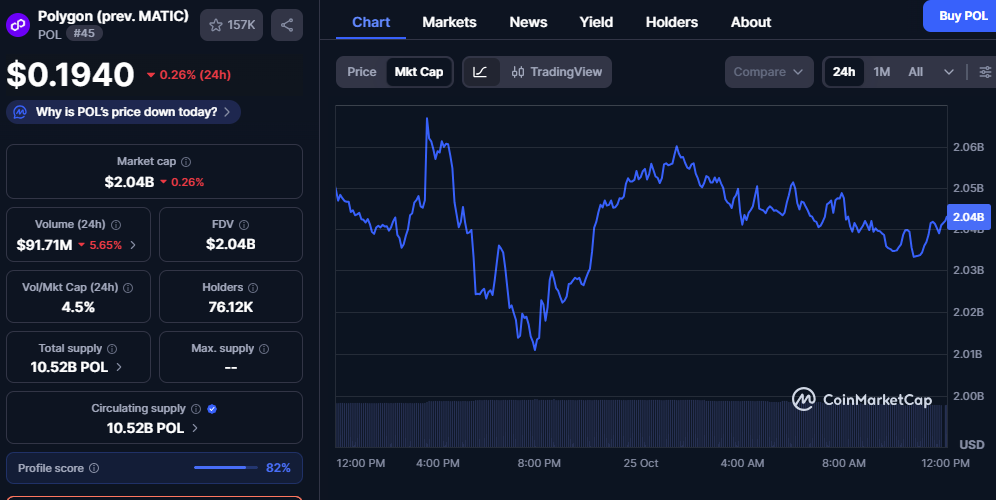The width and height of the screenshot is (996, 500).
Task: Click the 157K star watchlist button
Action: pyautogui.click(x=231, y=25)
